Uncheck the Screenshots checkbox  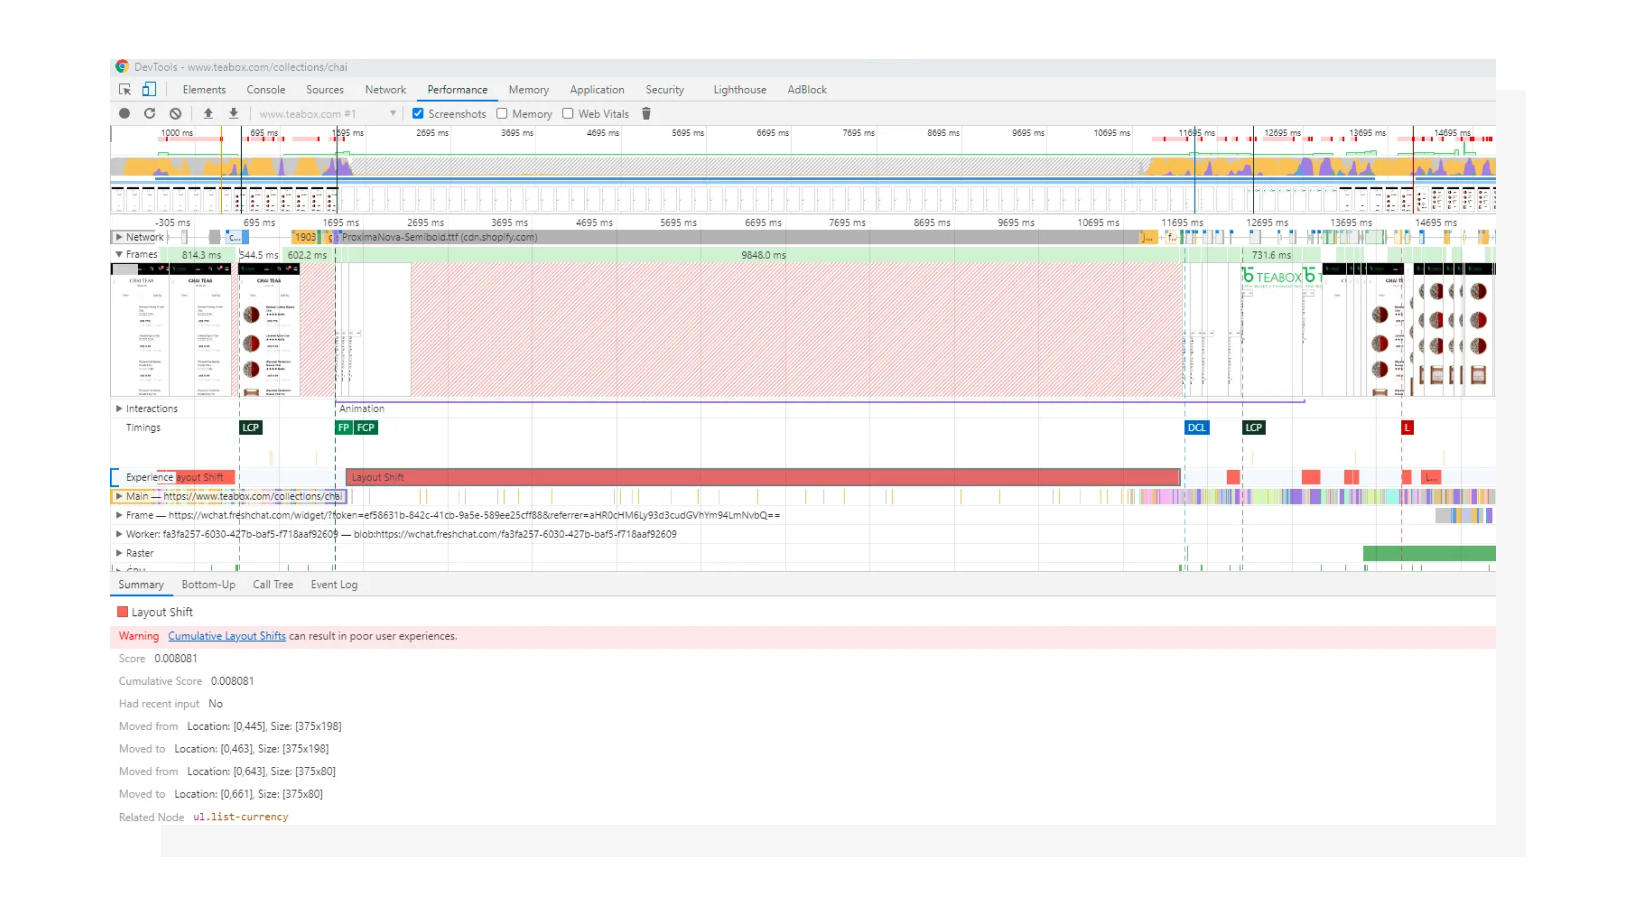pos(418,114)
